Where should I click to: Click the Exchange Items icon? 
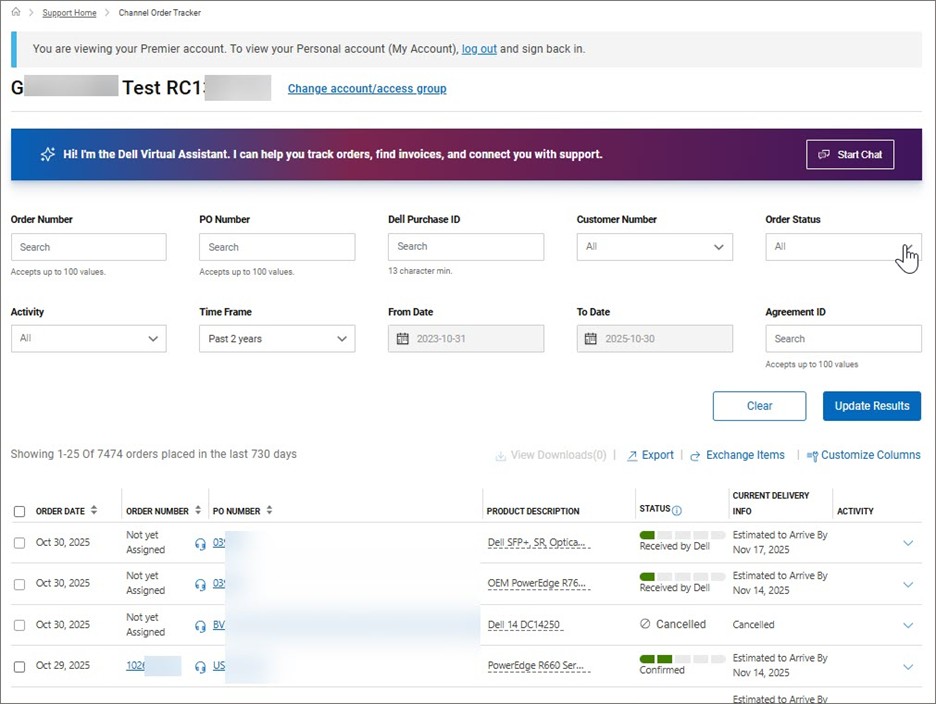pyautogui.click(x=695, y=455)
